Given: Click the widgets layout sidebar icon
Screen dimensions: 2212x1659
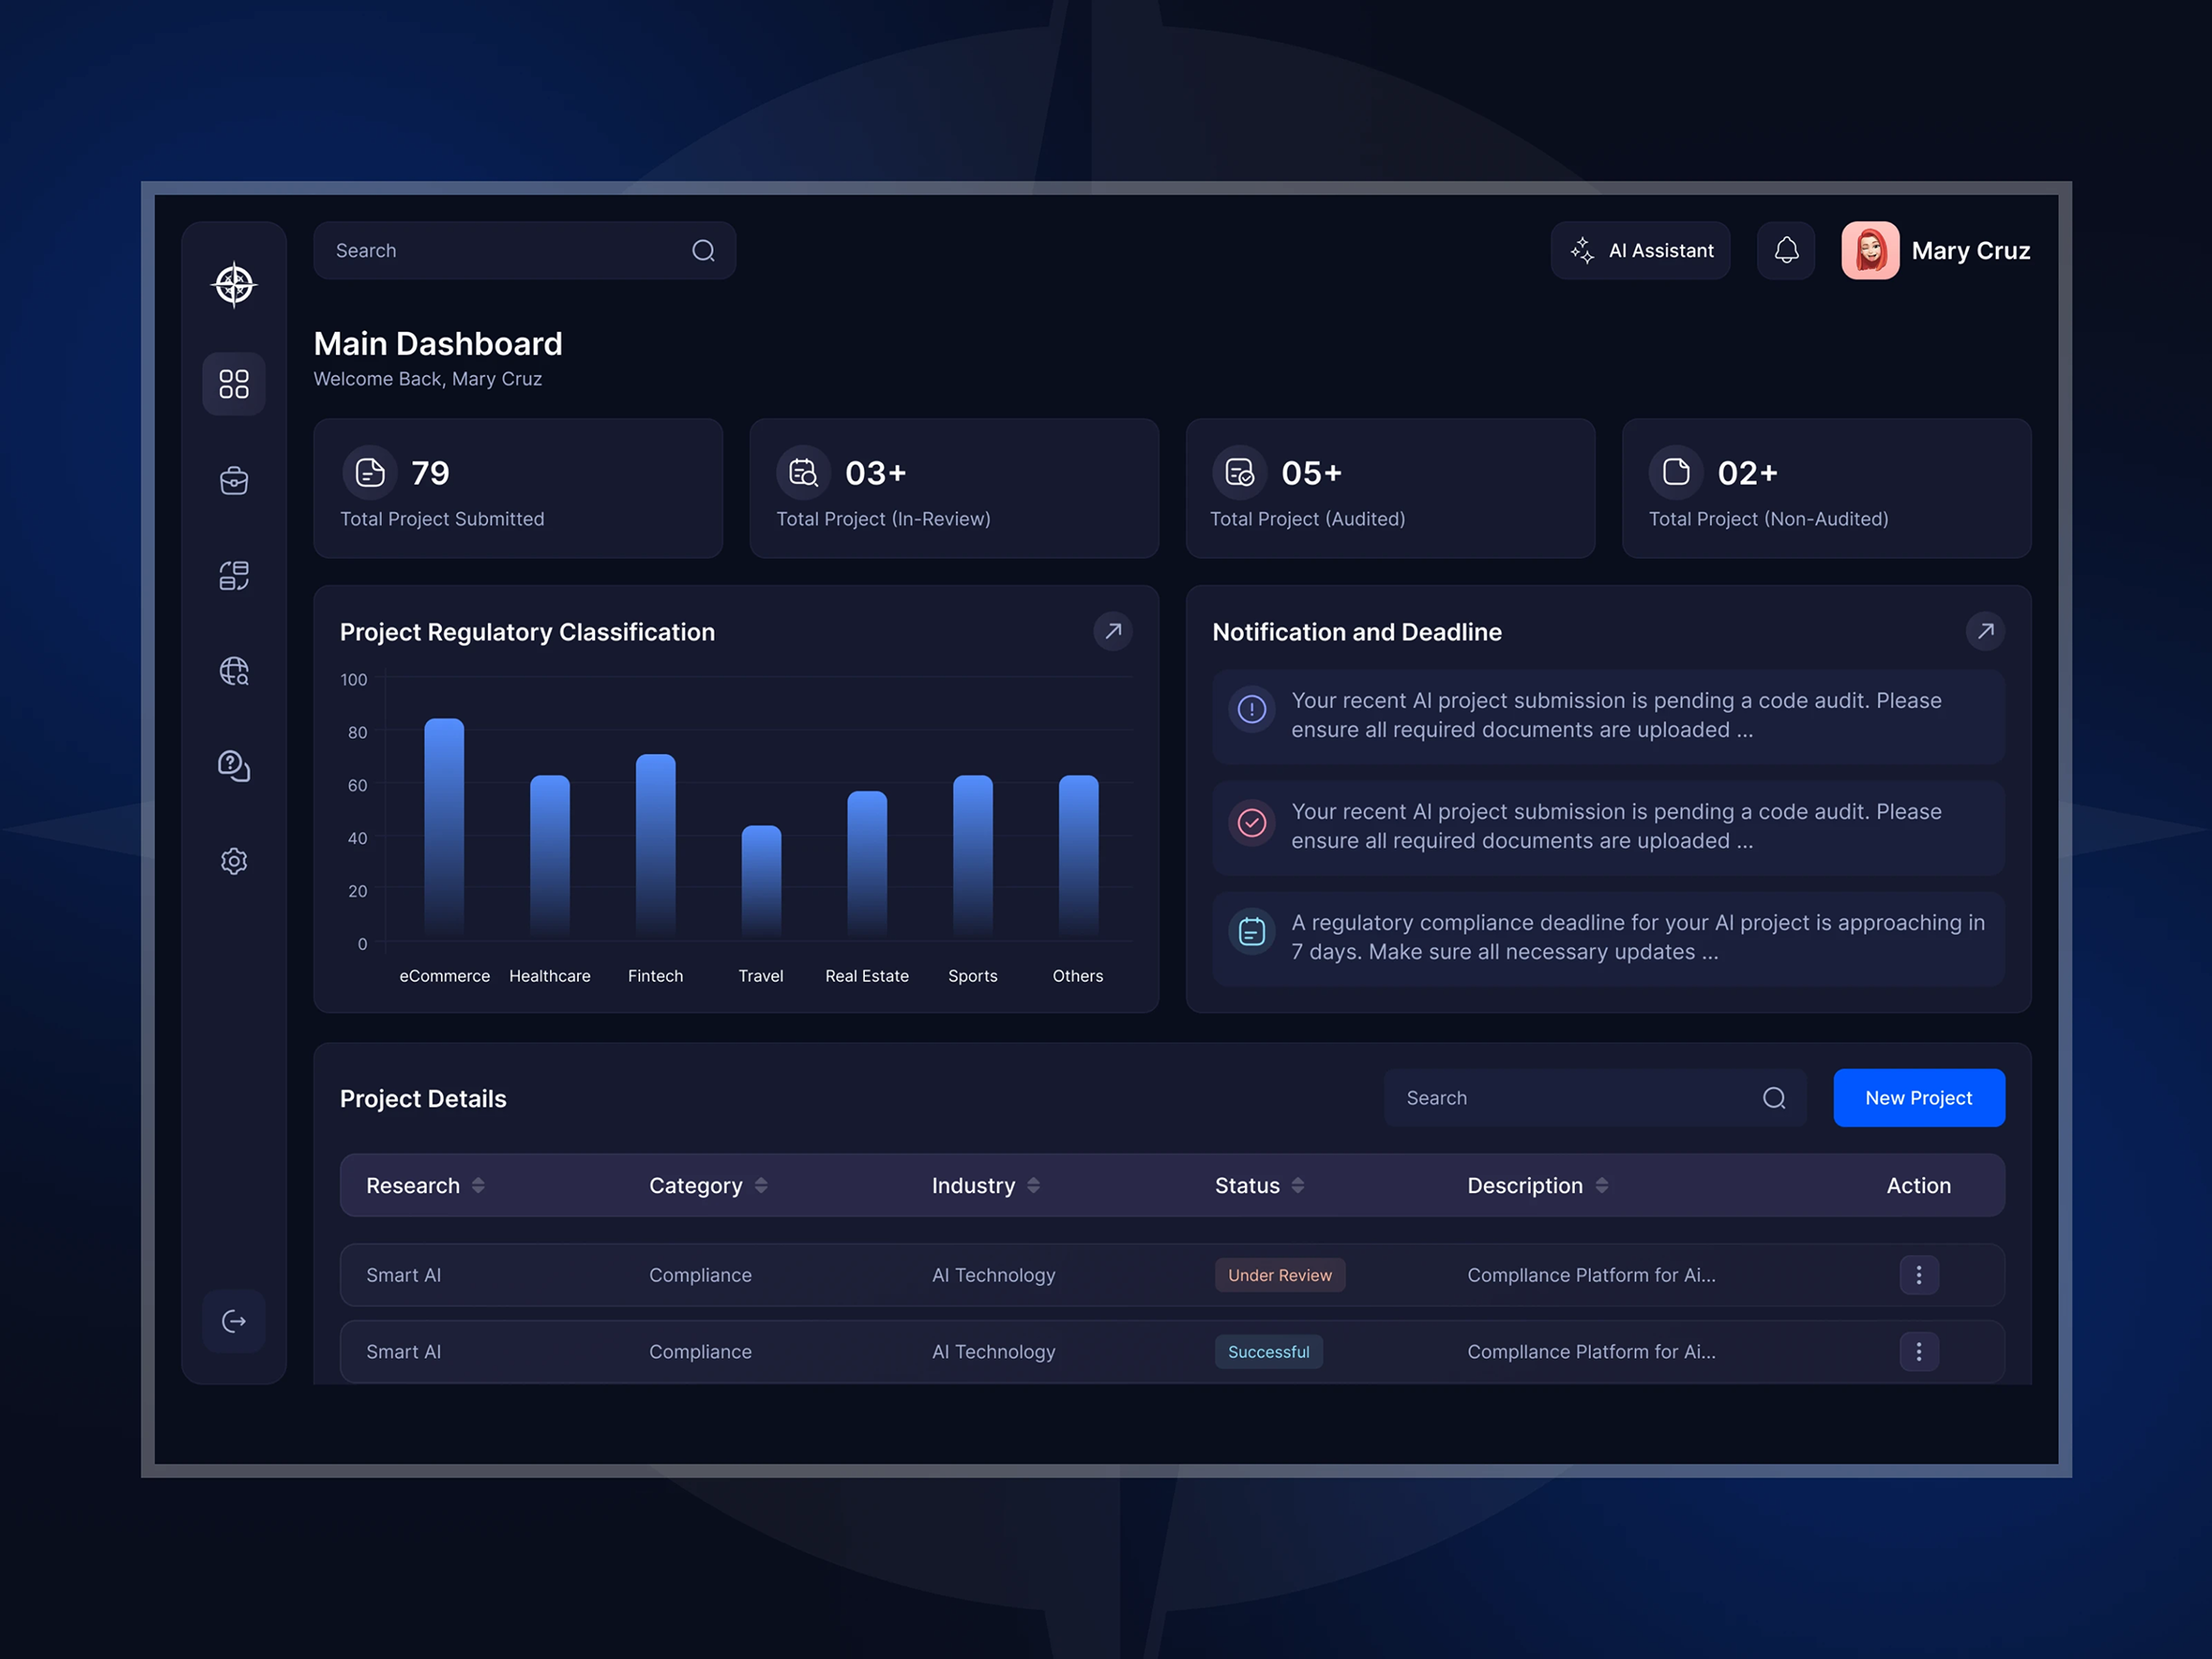Looking at the screenshot, I should (234, 576).
